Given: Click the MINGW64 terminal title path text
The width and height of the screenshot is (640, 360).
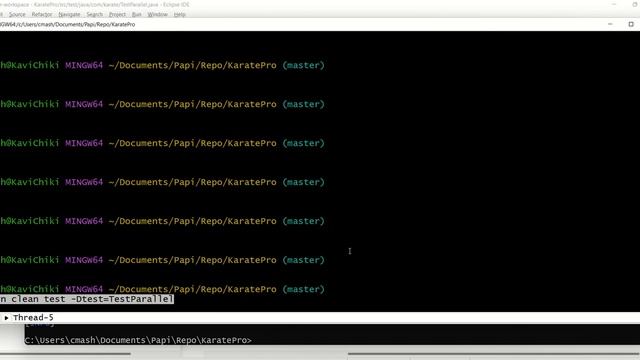Looking at the screenshot, I should 67,24.
